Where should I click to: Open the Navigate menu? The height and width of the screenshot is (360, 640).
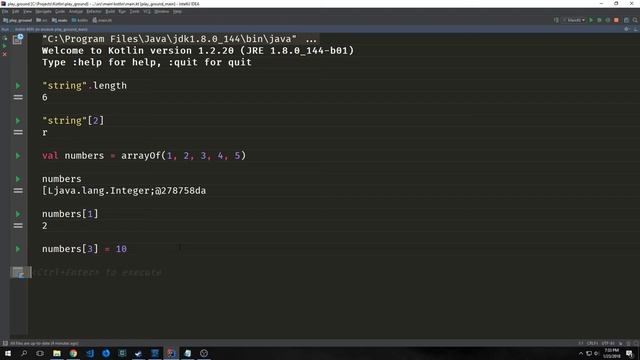tap(43, 11)
